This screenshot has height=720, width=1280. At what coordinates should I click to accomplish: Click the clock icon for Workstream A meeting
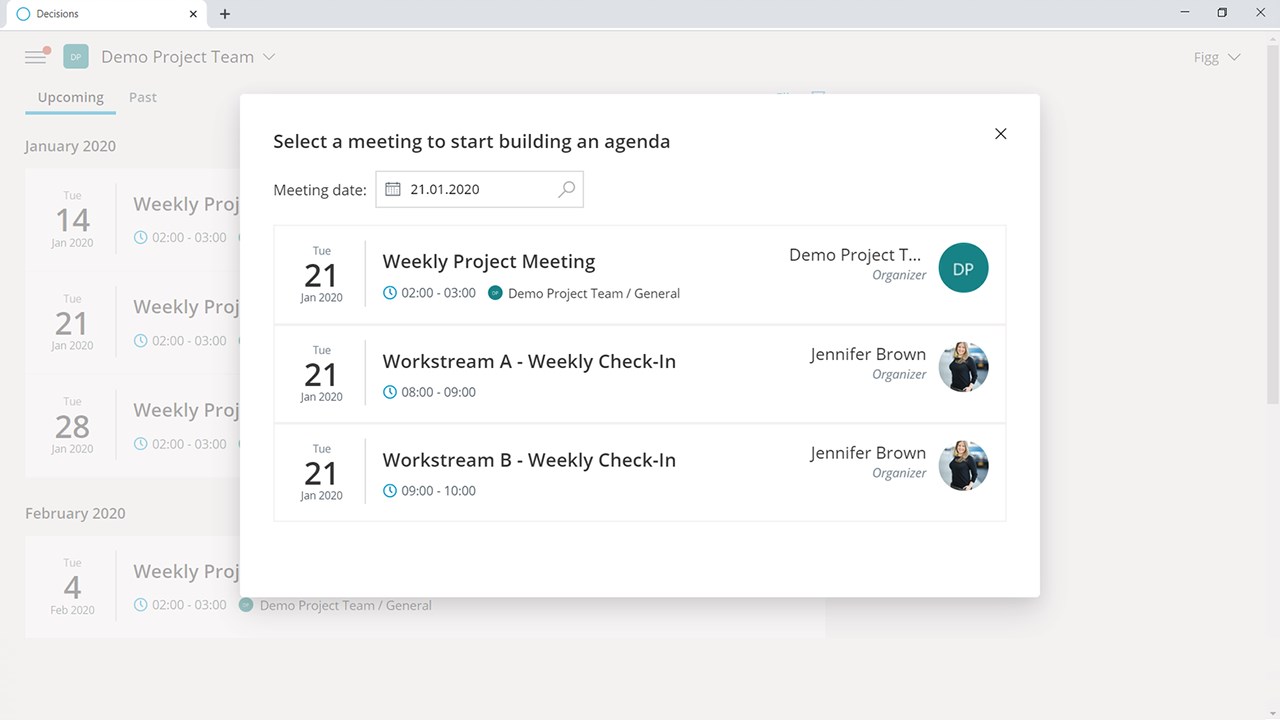[390, 392]
